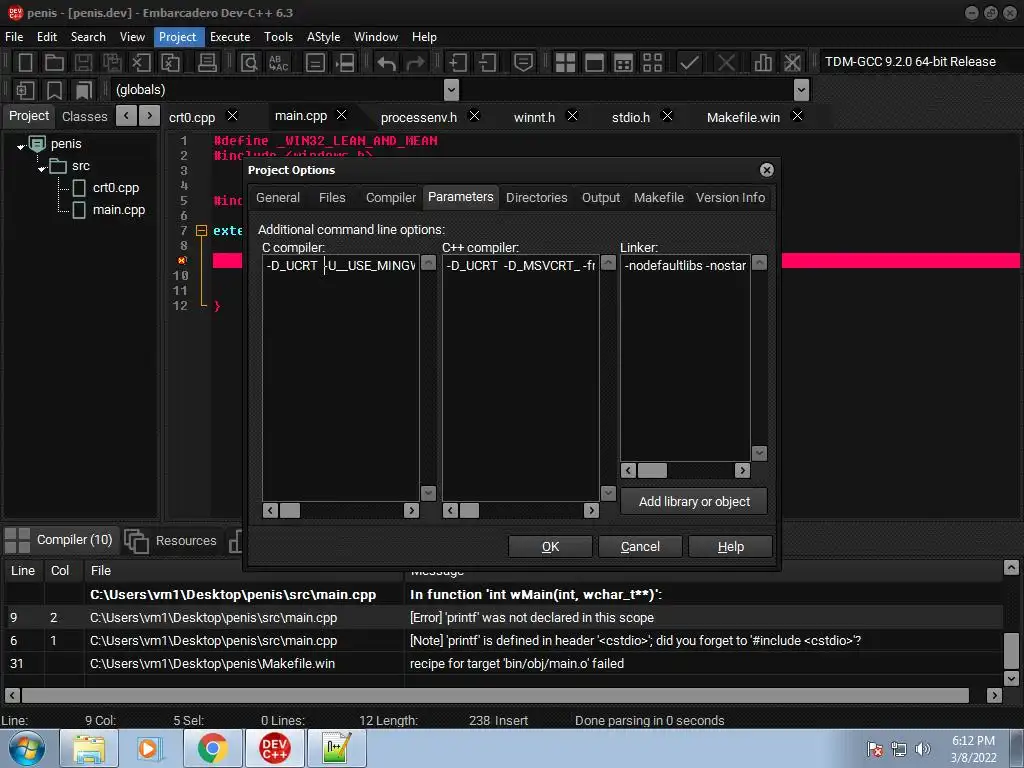The width and height of the screenshot is (1024, 768).
Task: Click inside the Linker options field
Action: click(685, 358)
